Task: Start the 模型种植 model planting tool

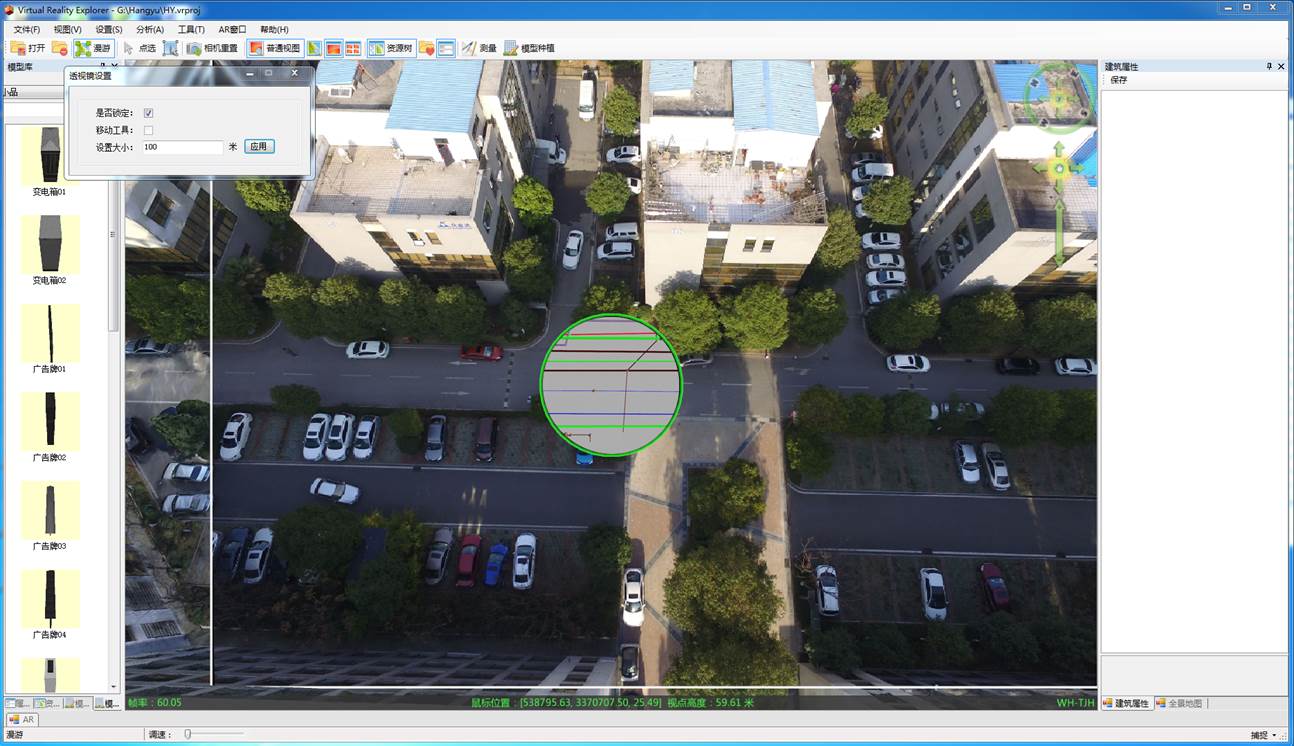Action: point(530,48)
